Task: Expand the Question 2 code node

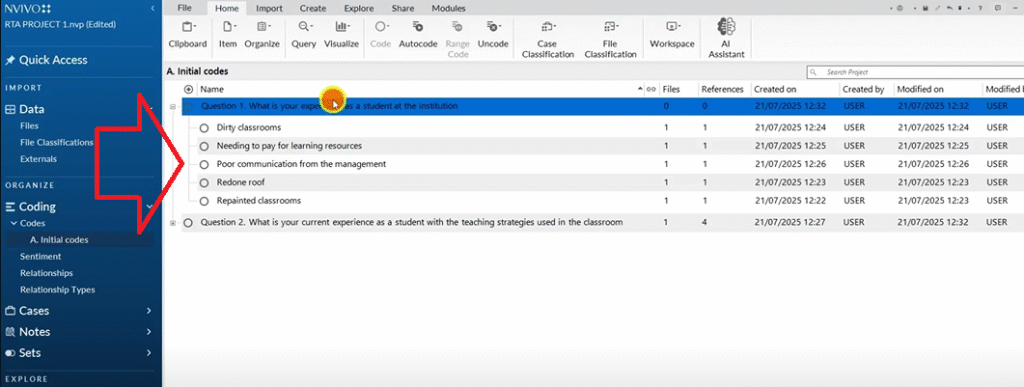Action: tap(172, 223)
